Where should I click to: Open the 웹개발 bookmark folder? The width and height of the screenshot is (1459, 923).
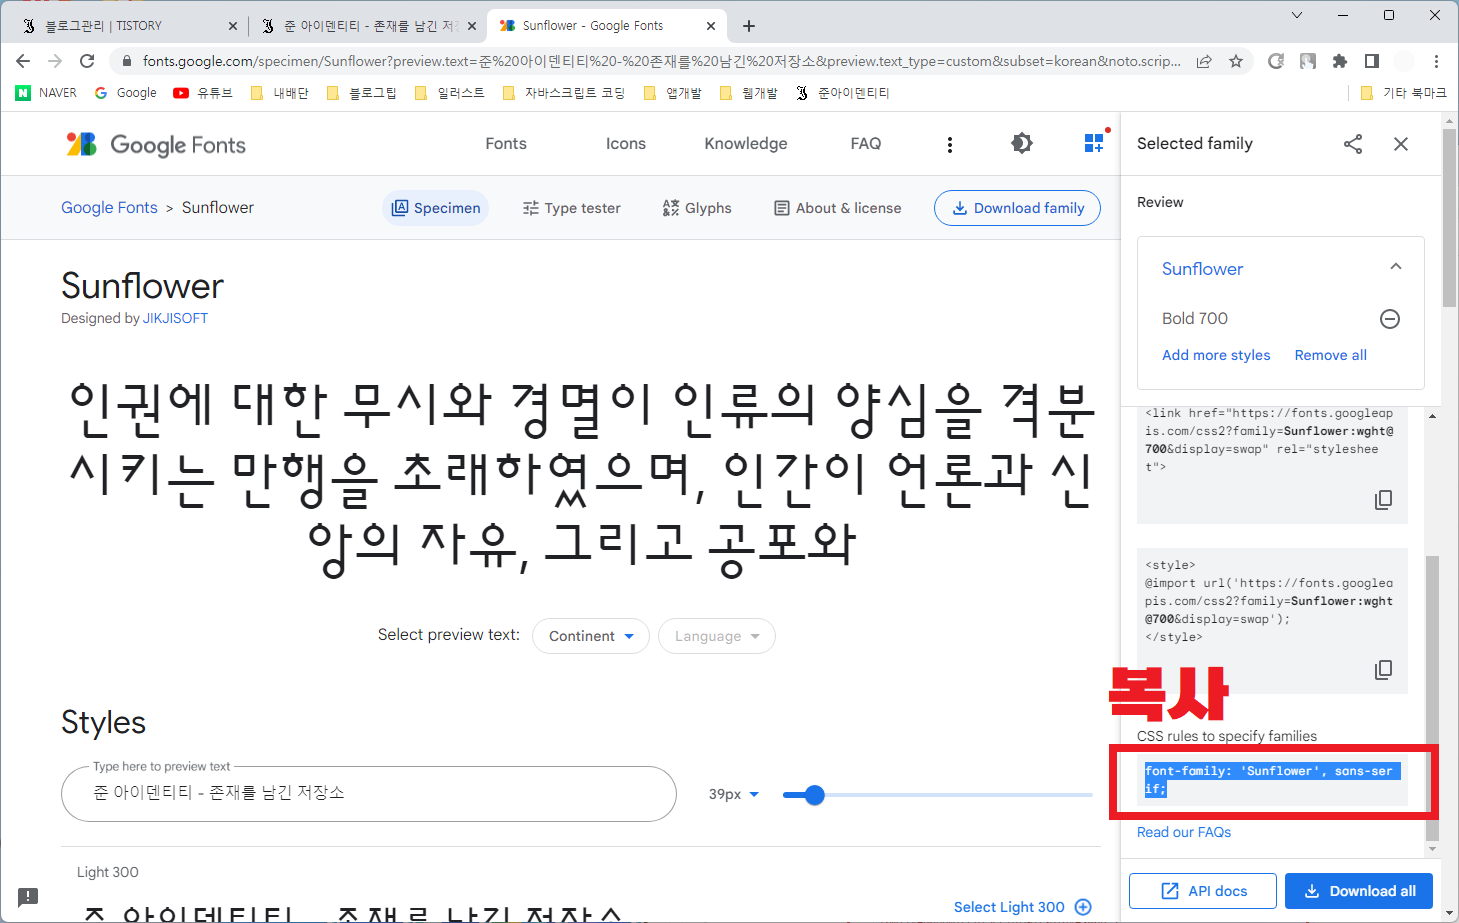[x=749, y=93]
